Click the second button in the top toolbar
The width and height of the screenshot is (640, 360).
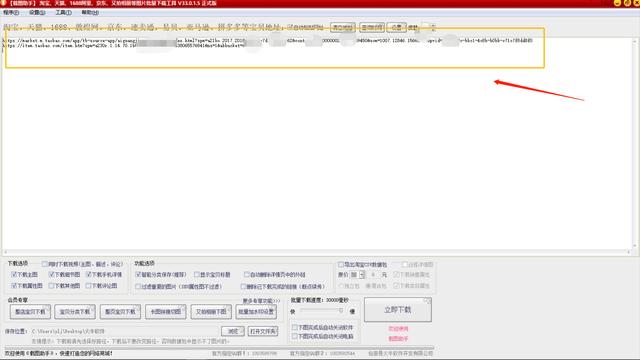[x=372, y=27]
